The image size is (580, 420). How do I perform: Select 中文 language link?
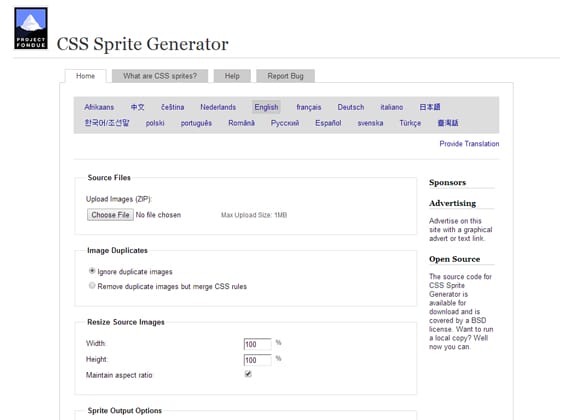(137, 107)
